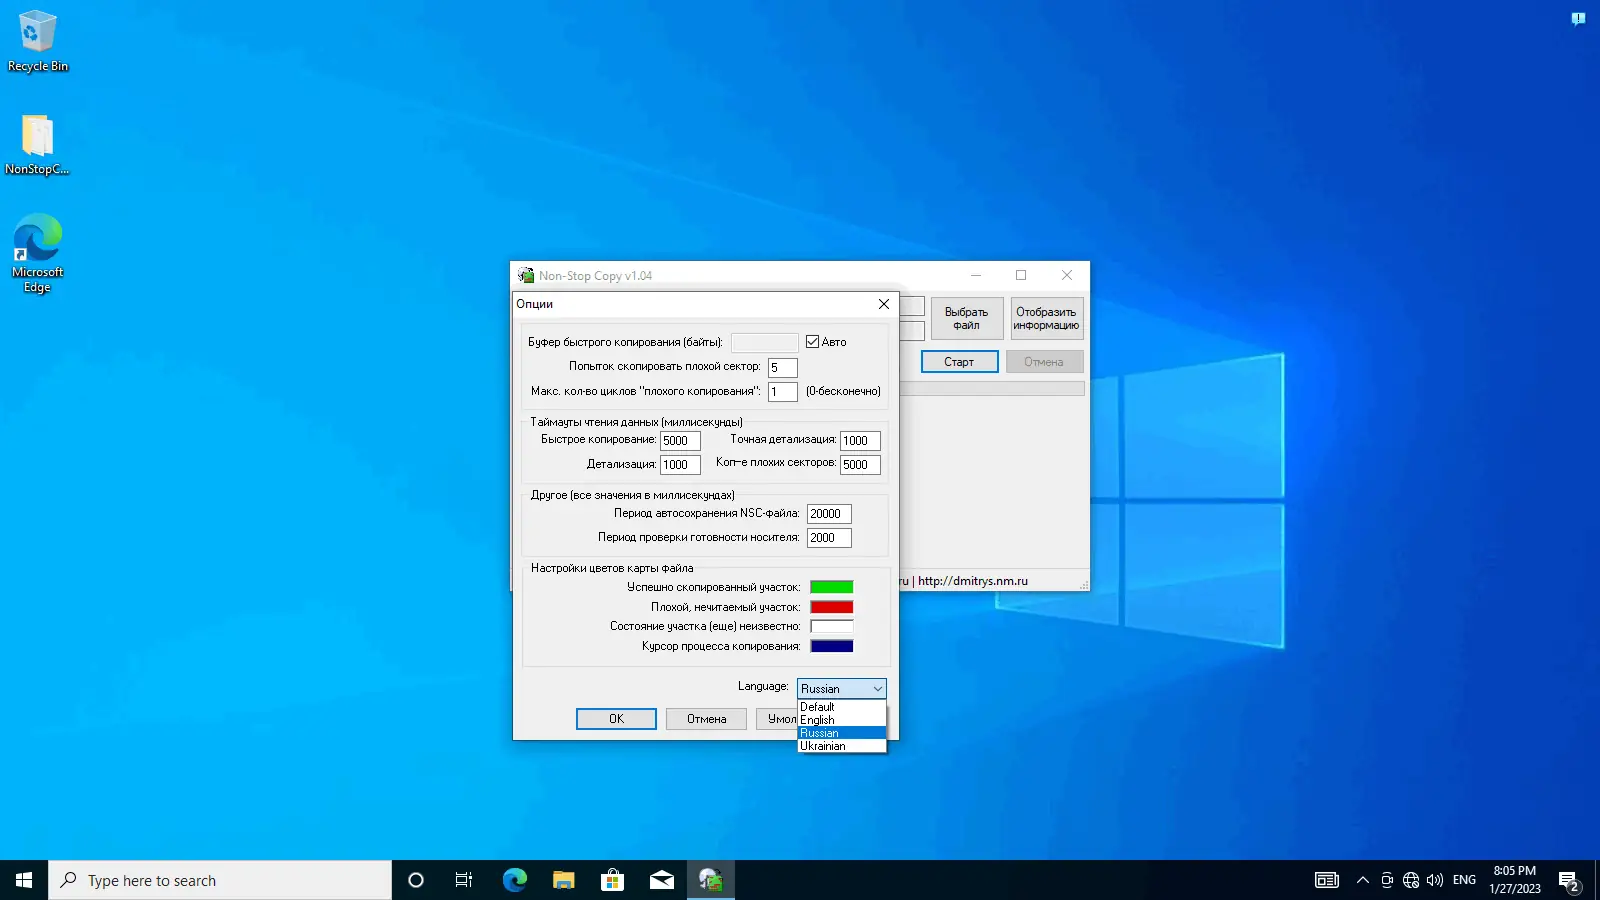Click the ENG input language indicator

pos(1464,880)
